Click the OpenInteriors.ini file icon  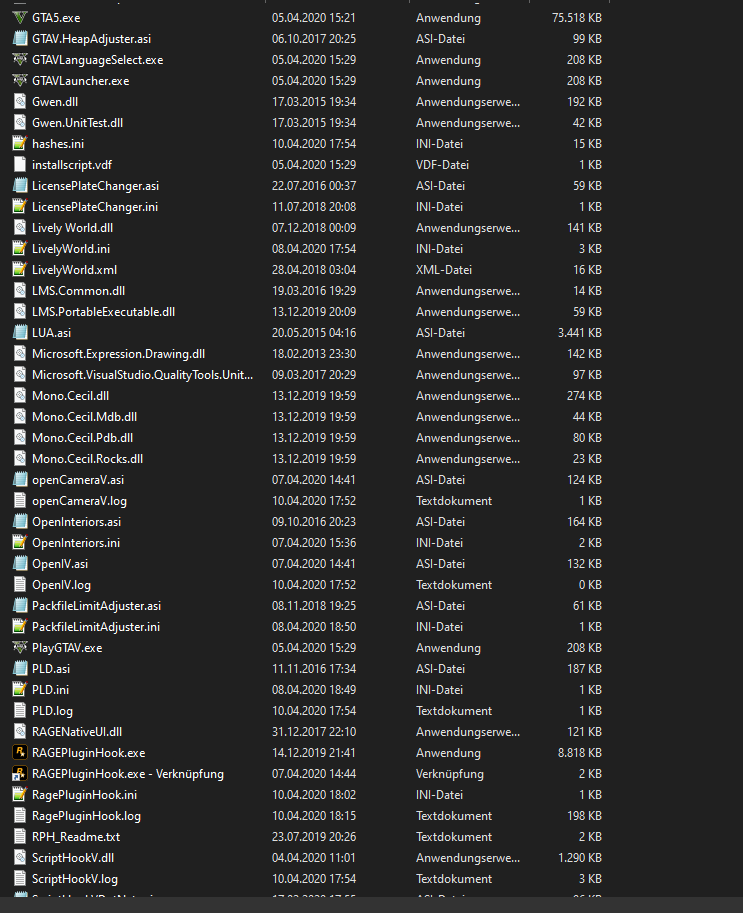(x=20, y=543)
